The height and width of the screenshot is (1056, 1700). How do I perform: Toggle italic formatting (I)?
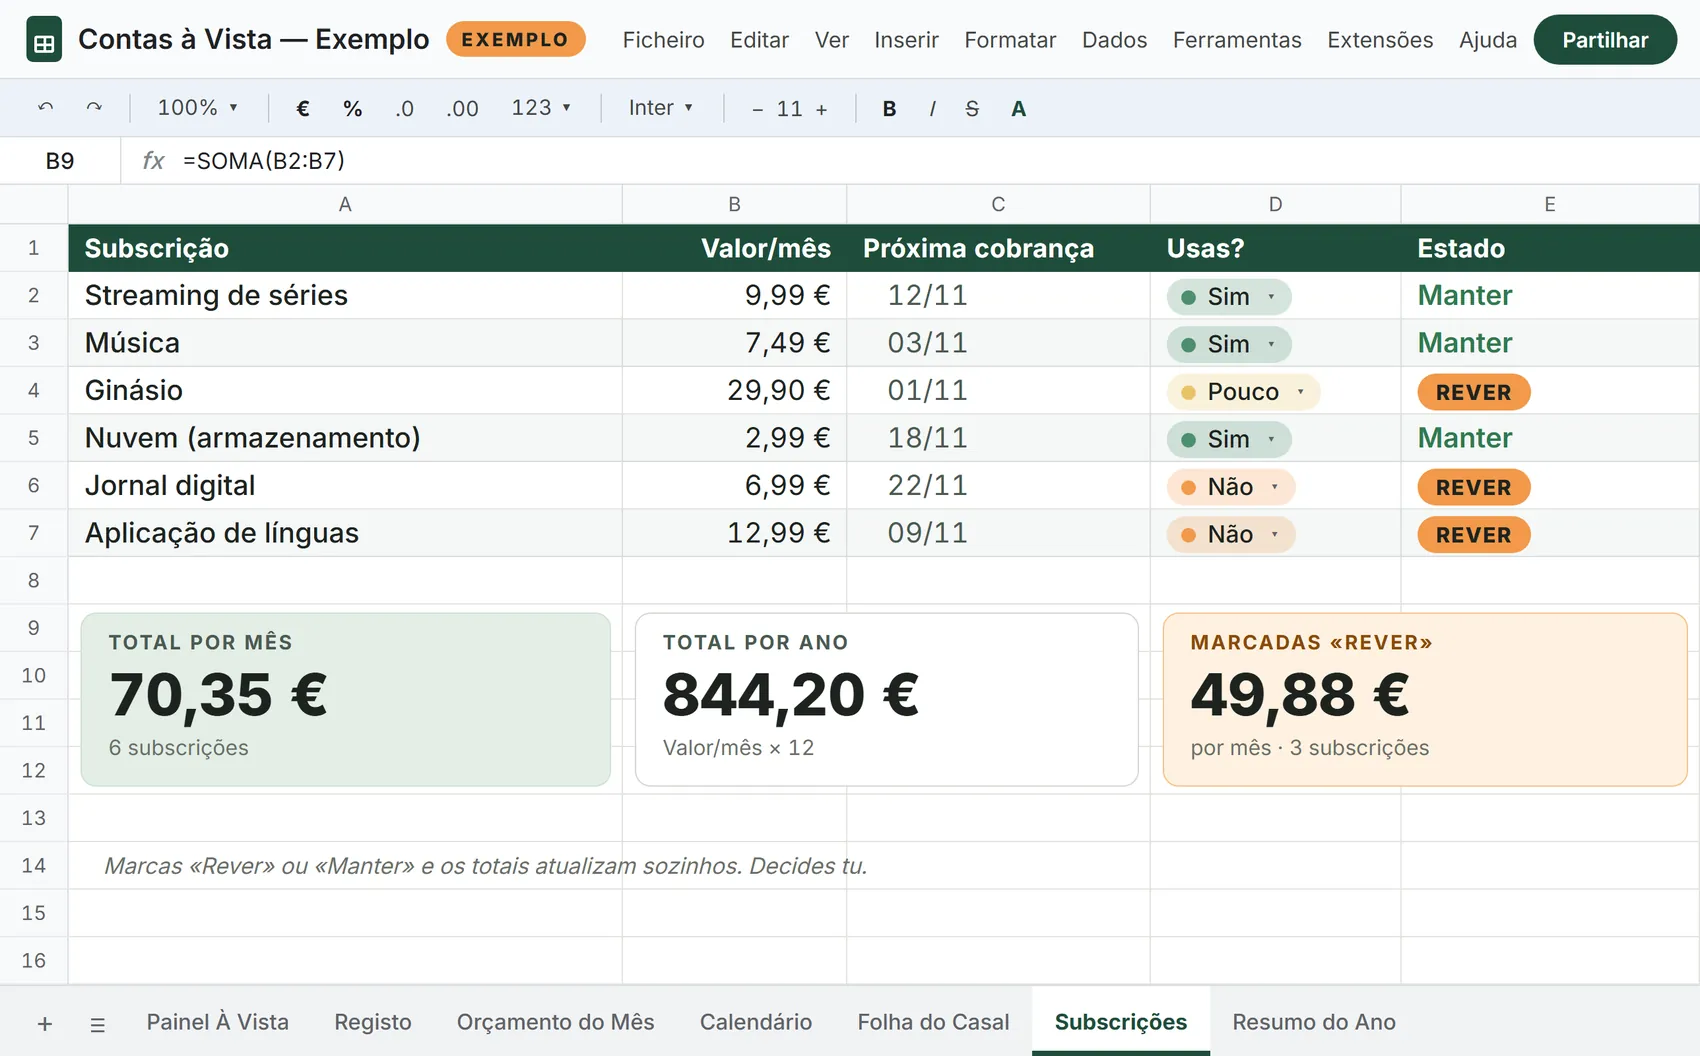pyautogui.click(x=932, y=108)
